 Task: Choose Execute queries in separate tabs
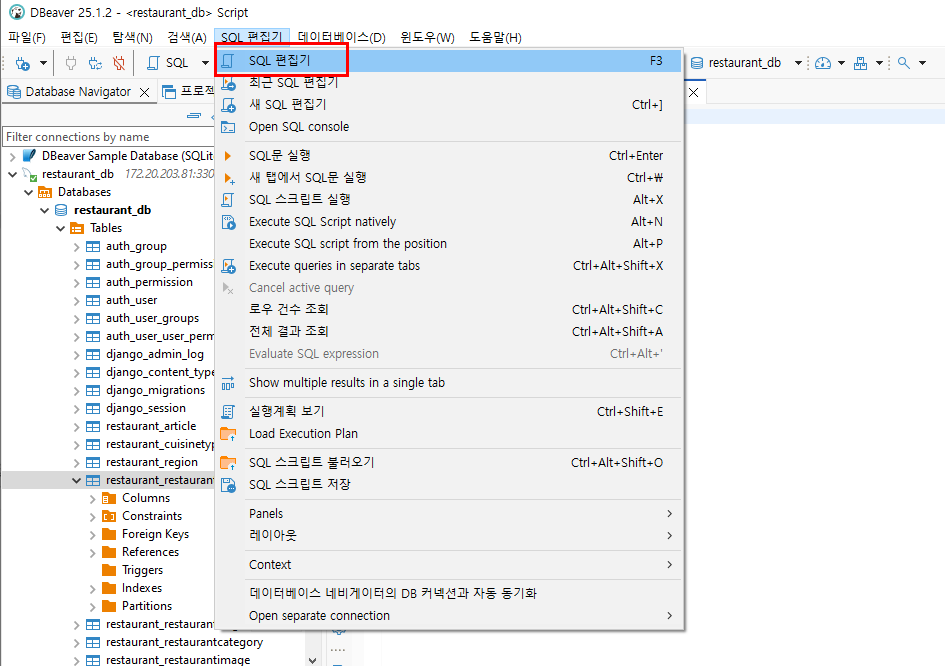450,266
